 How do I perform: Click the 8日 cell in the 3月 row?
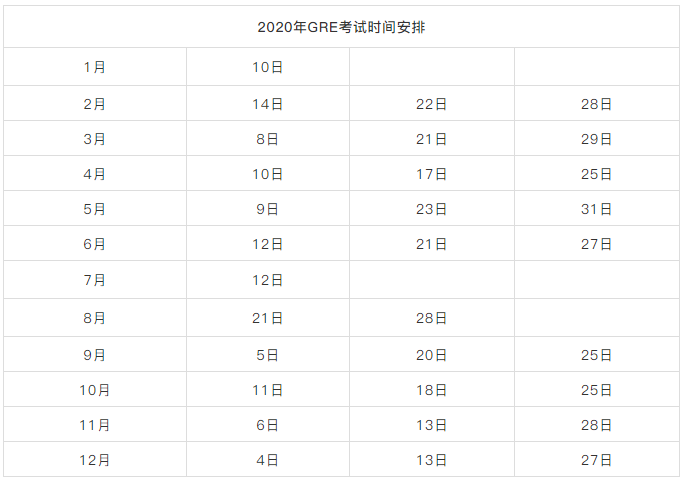(x=268, y=139)
